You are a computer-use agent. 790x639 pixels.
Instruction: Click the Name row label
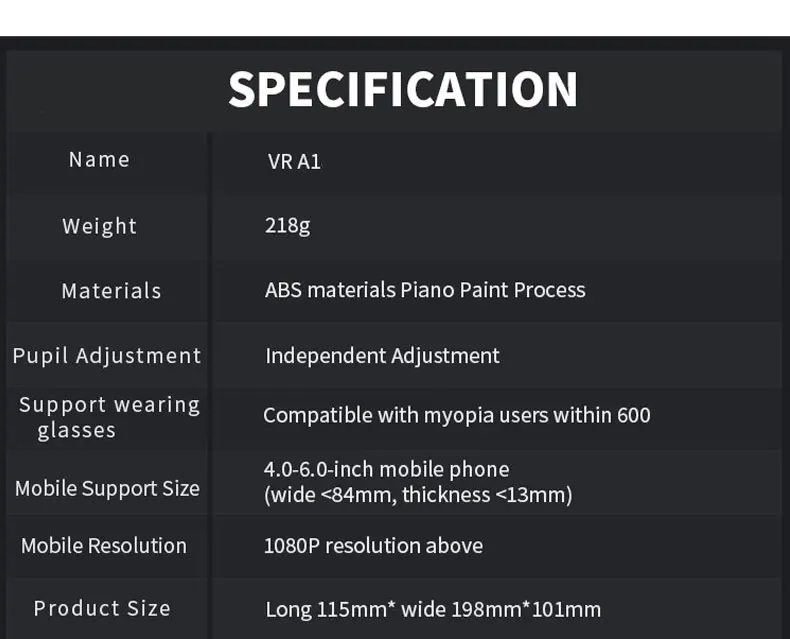tap(99, 160)
